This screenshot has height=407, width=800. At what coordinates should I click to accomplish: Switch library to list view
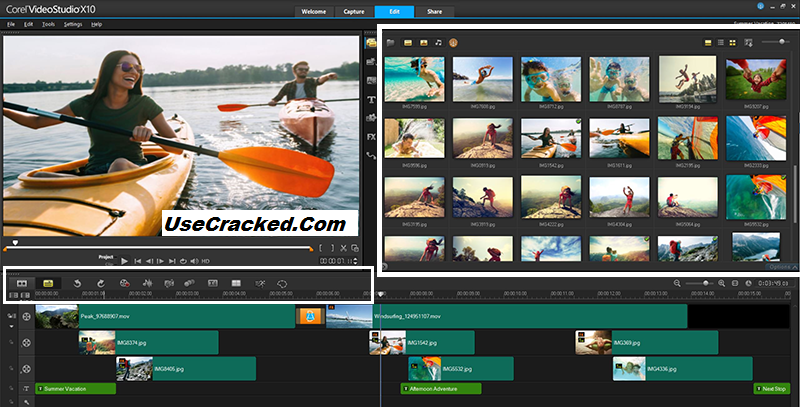click(721, 43)
